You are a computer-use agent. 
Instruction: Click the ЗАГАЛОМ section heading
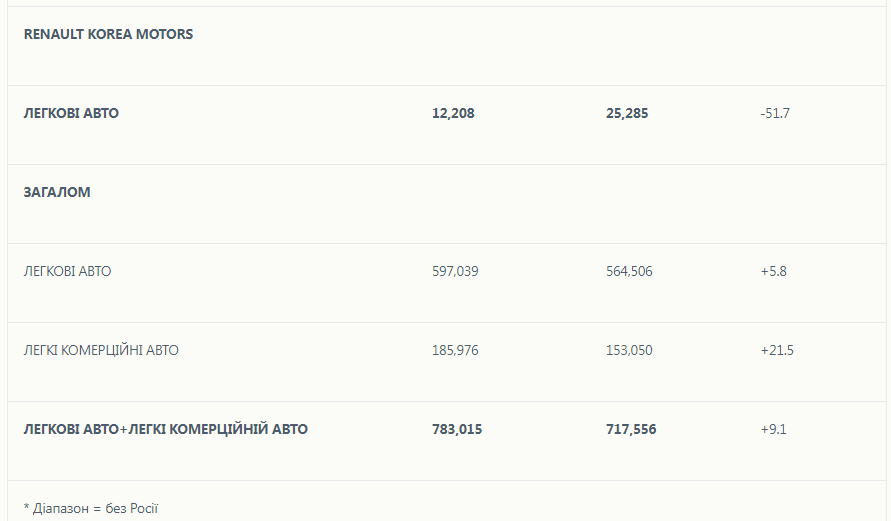57,192
